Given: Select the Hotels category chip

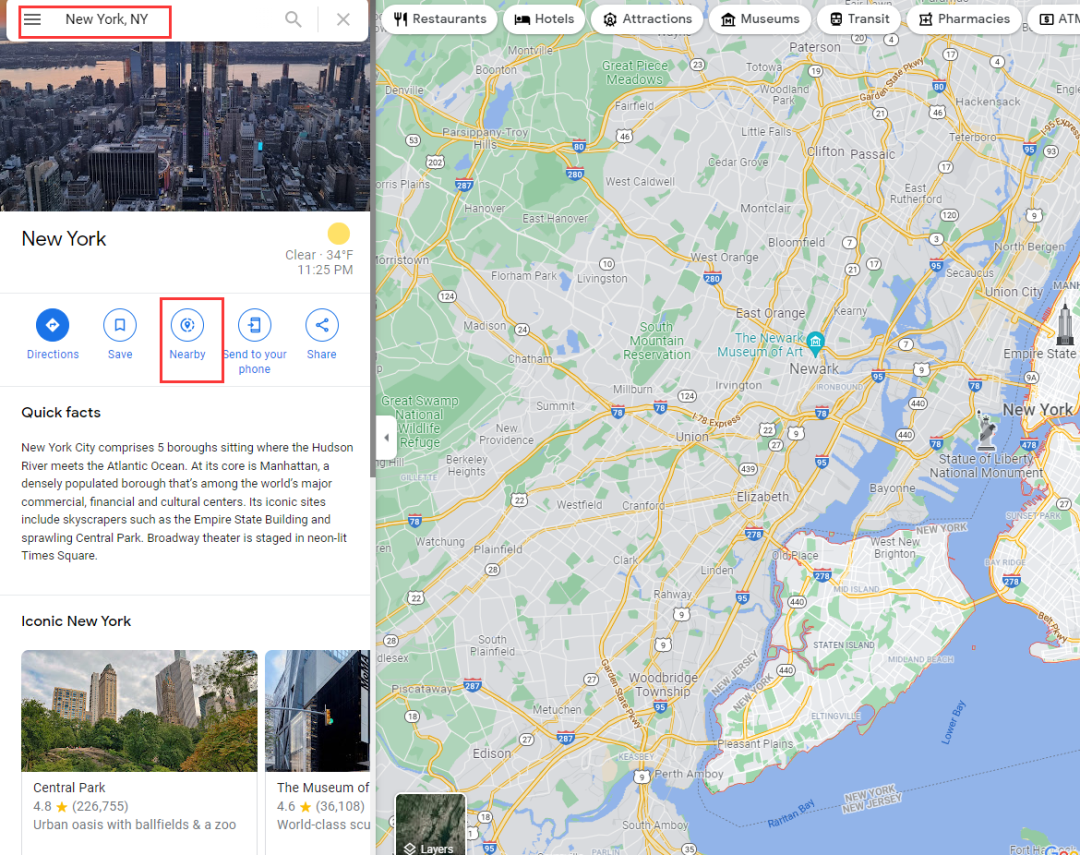Looking at the screenshot, I should point(544,19).
